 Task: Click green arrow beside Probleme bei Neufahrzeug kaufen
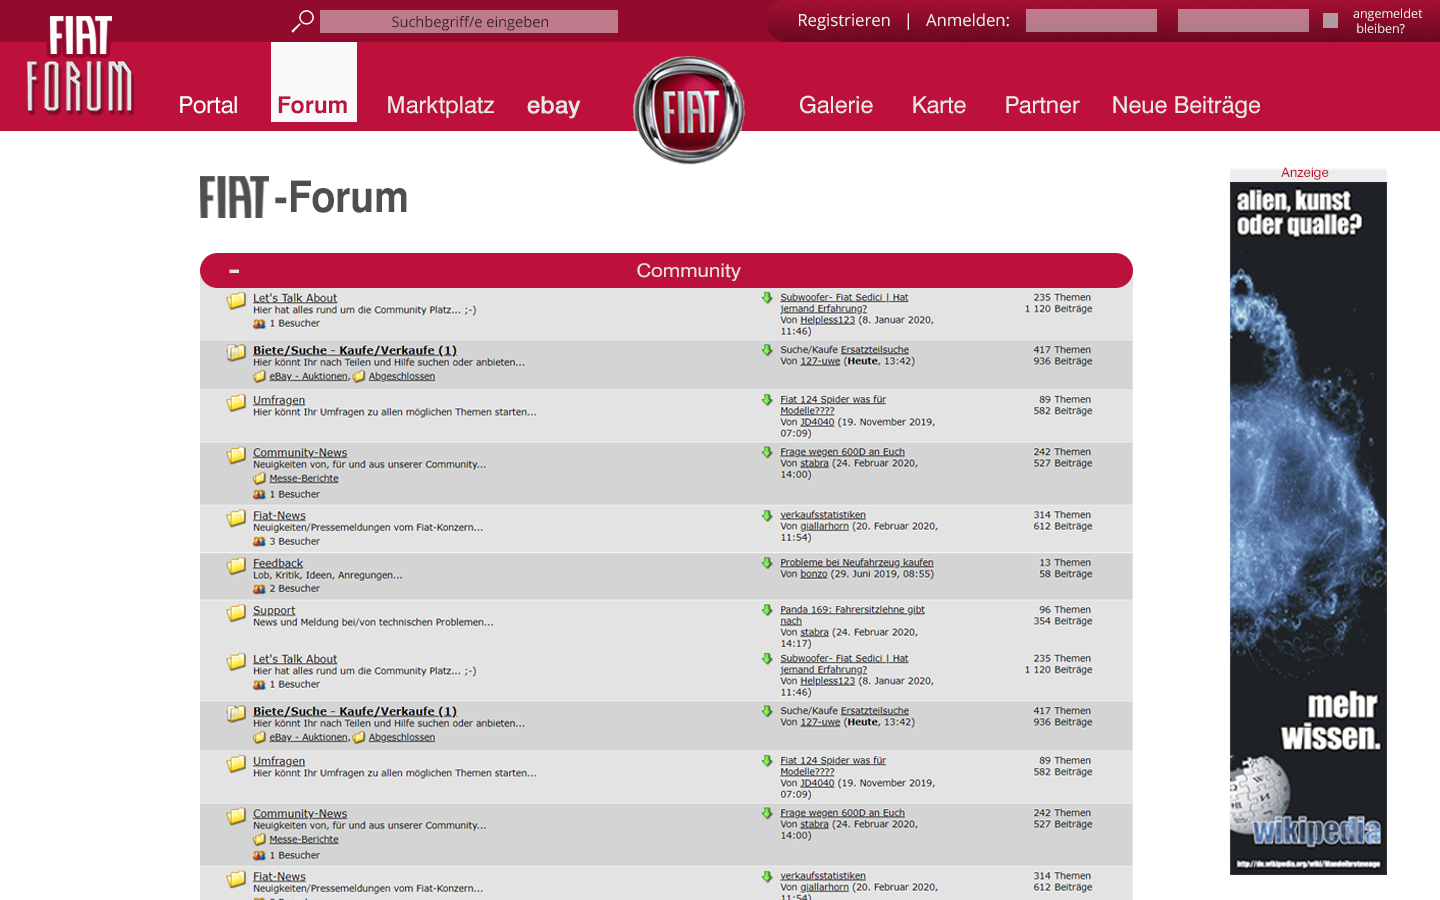click(x=767, y=563)
